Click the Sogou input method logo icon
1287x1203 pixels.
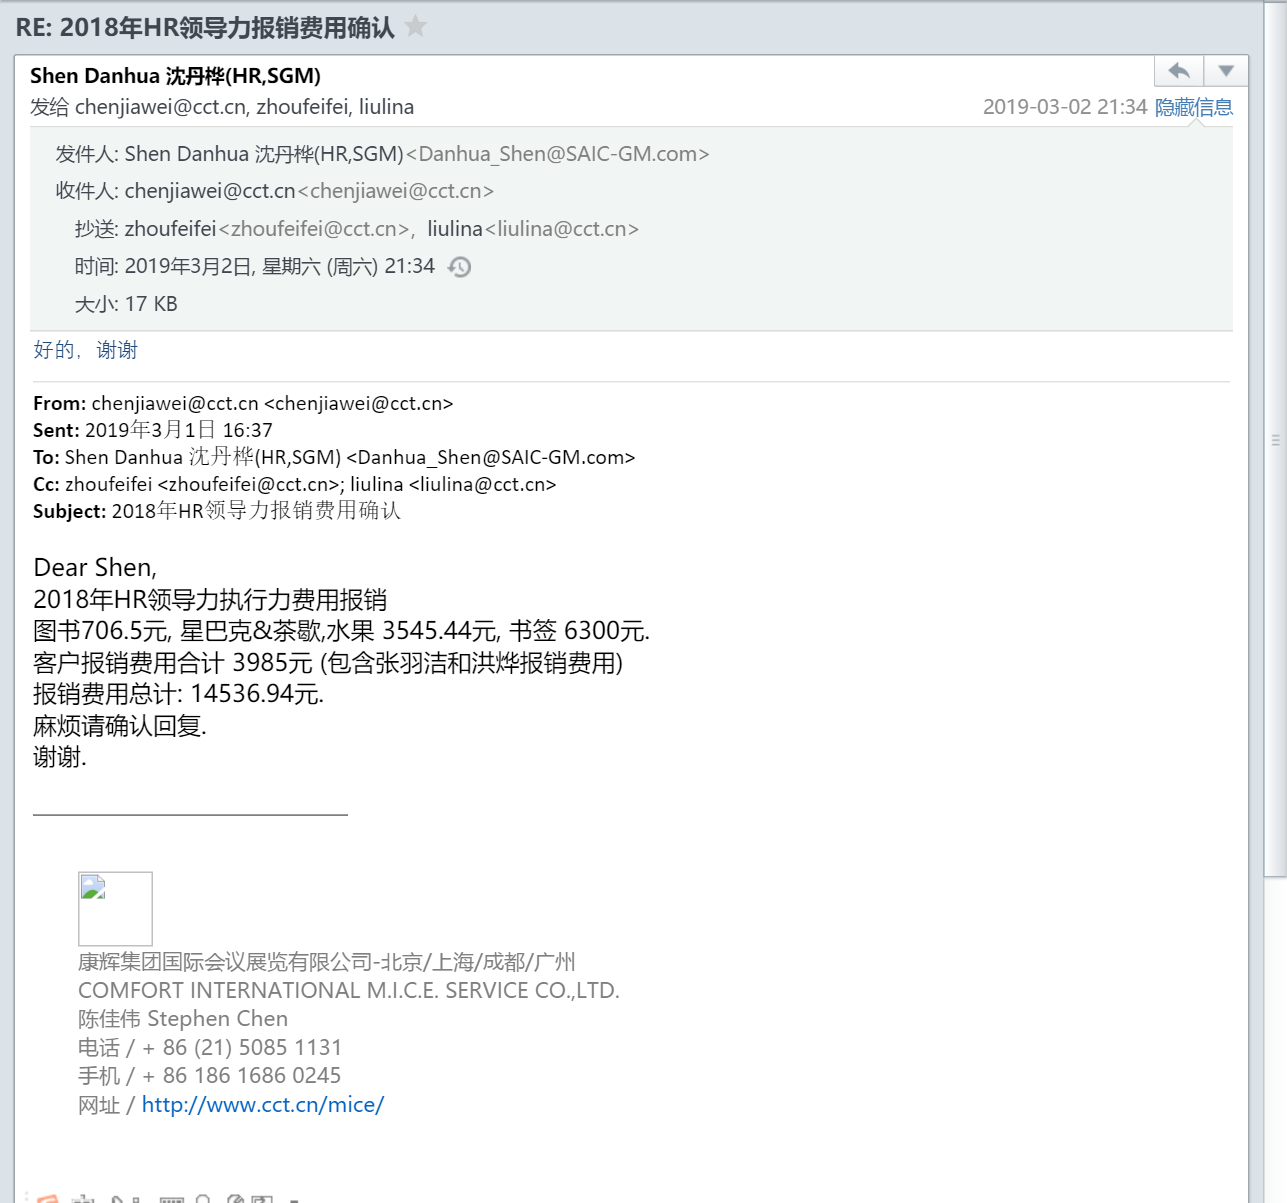pyautogui.click(x=47, y=1197)
